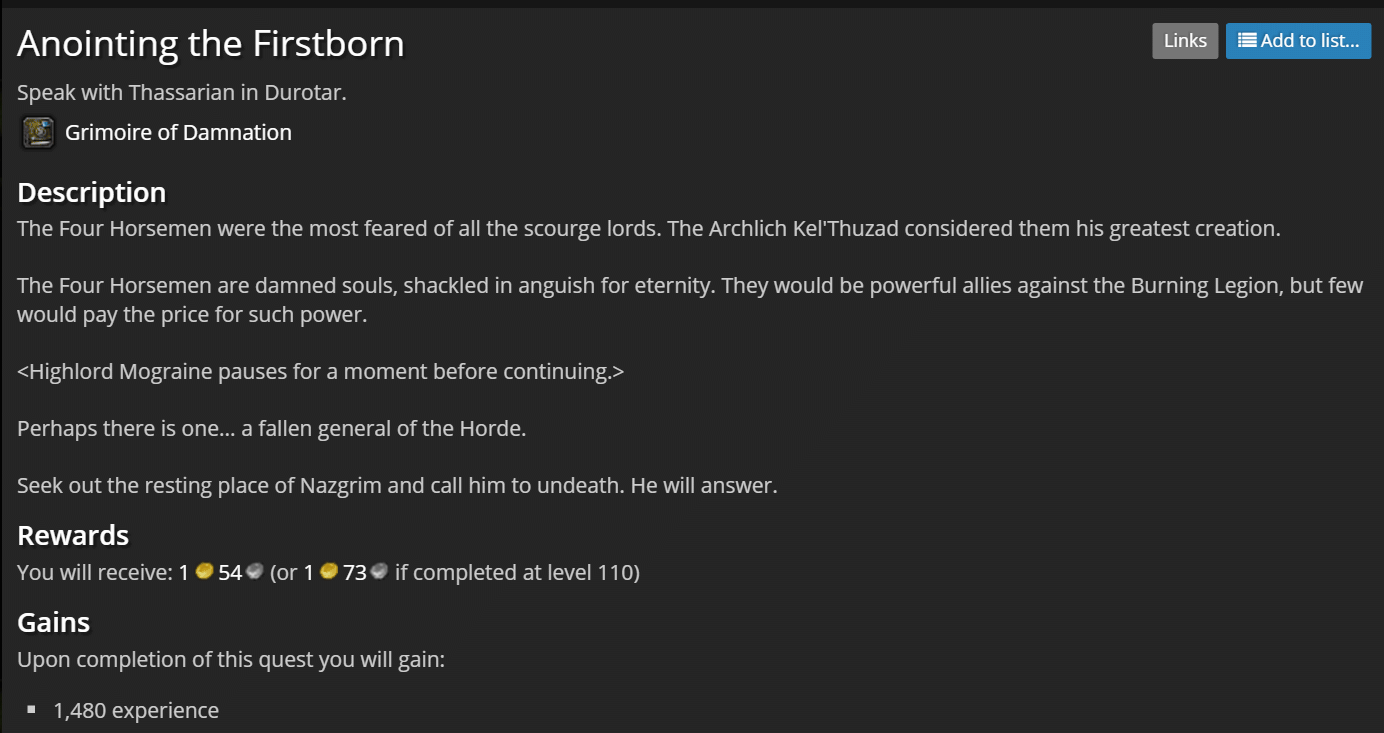The width and height of the screenshot is (1384, 733).
Task: Click the square bullet beside 1,480 experience
Action: [x=32, y=709]
